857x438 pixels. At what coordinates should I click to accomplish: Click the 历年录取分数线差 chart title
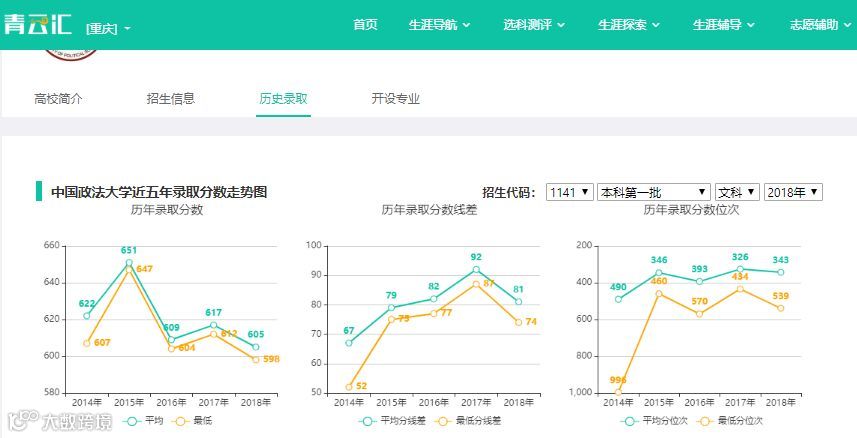(429, 210)
